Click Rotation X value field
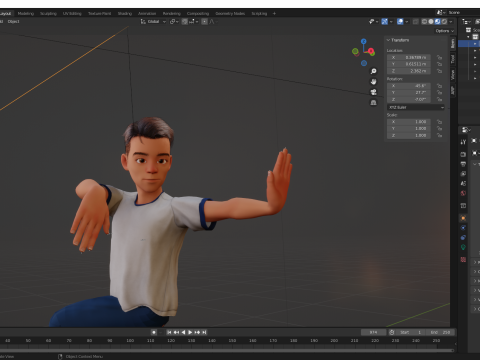This screenshot has width=480, height=360. click(409, 86)
